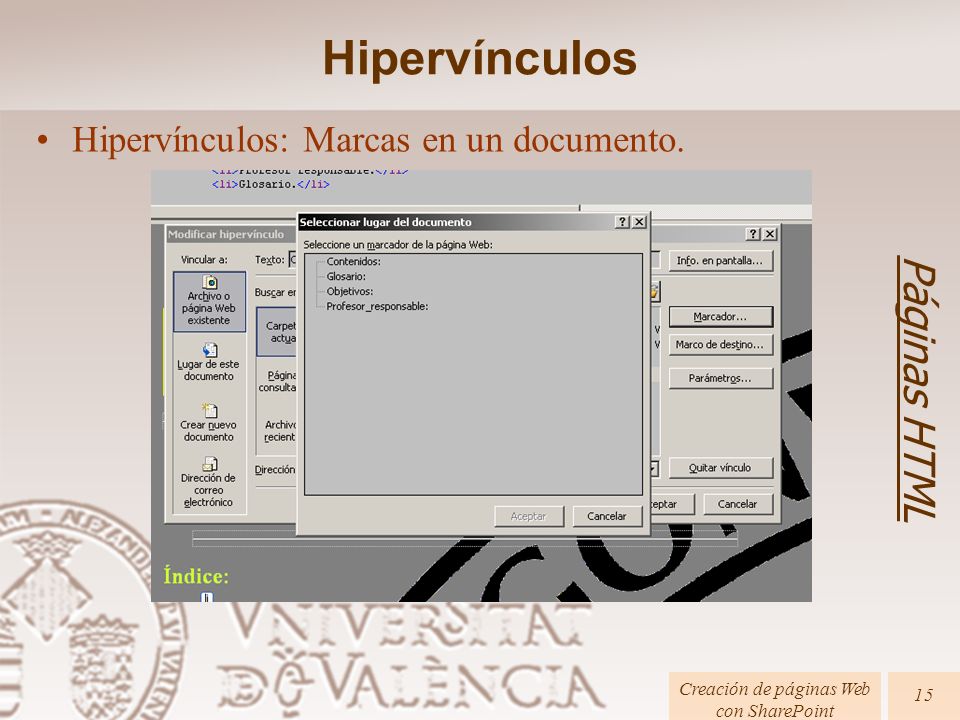Select Lugar de este documento icon
The image size is (960, 720).
pos(209,362)
